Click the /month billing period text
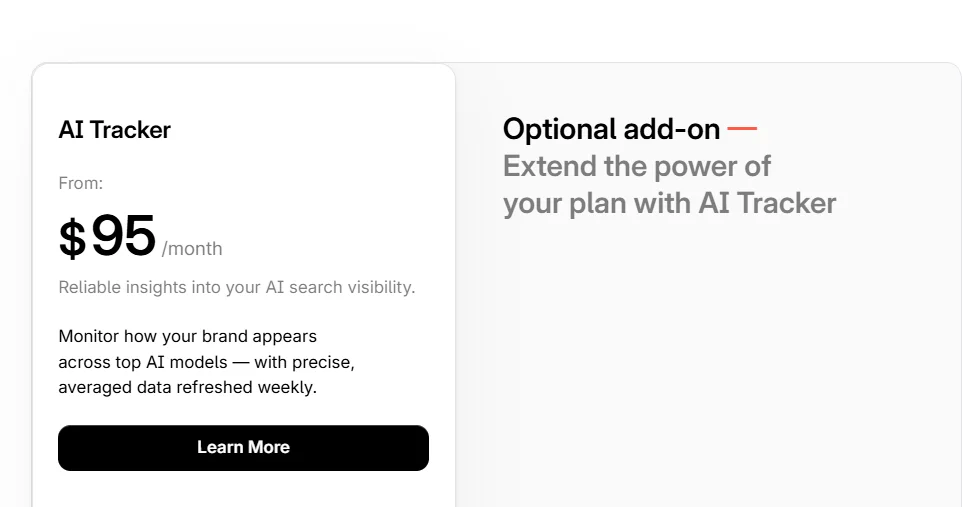Viewport: 962px width, 507px height. click(x=192, y=249)
